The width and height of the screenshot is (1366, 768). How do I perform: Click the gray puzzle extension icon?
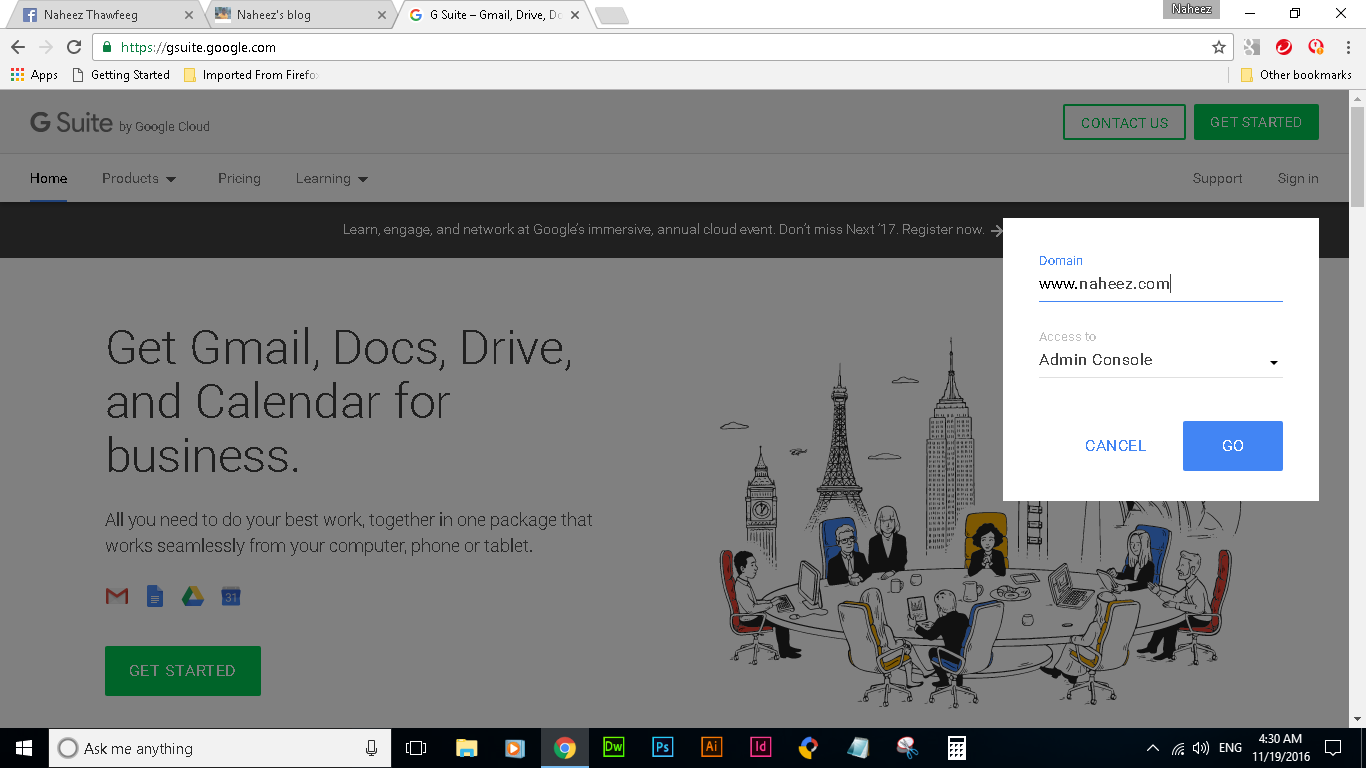click(x=1252, y=47)
